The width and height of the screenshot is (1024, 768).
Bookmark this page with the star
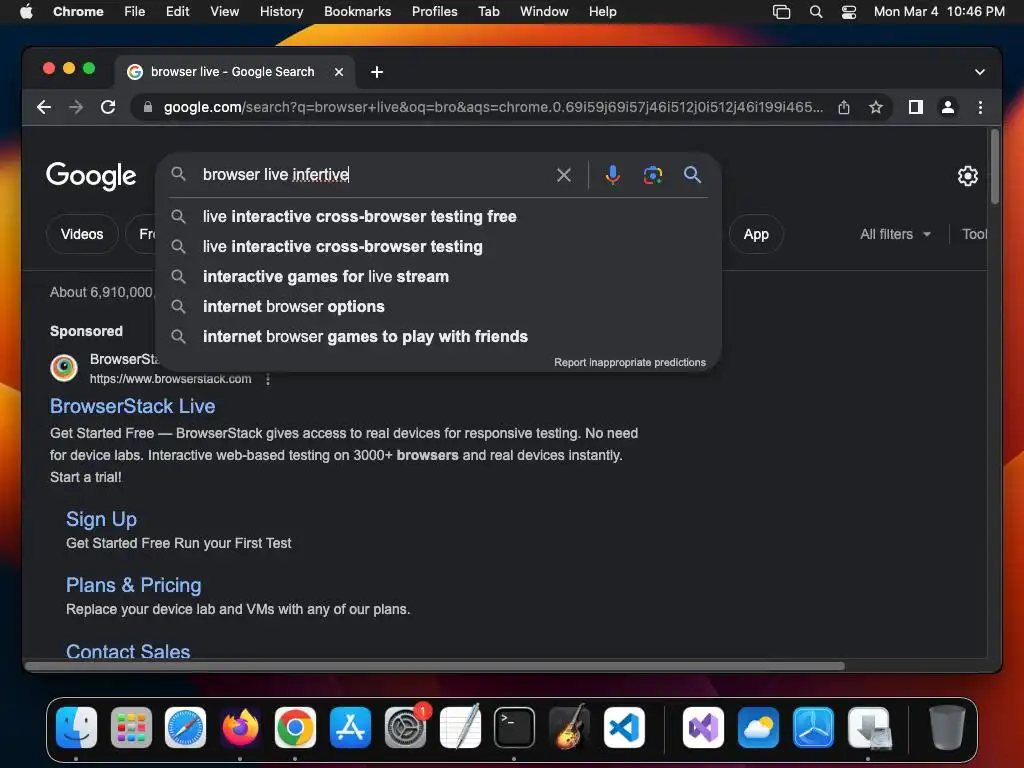coord(876,107)
